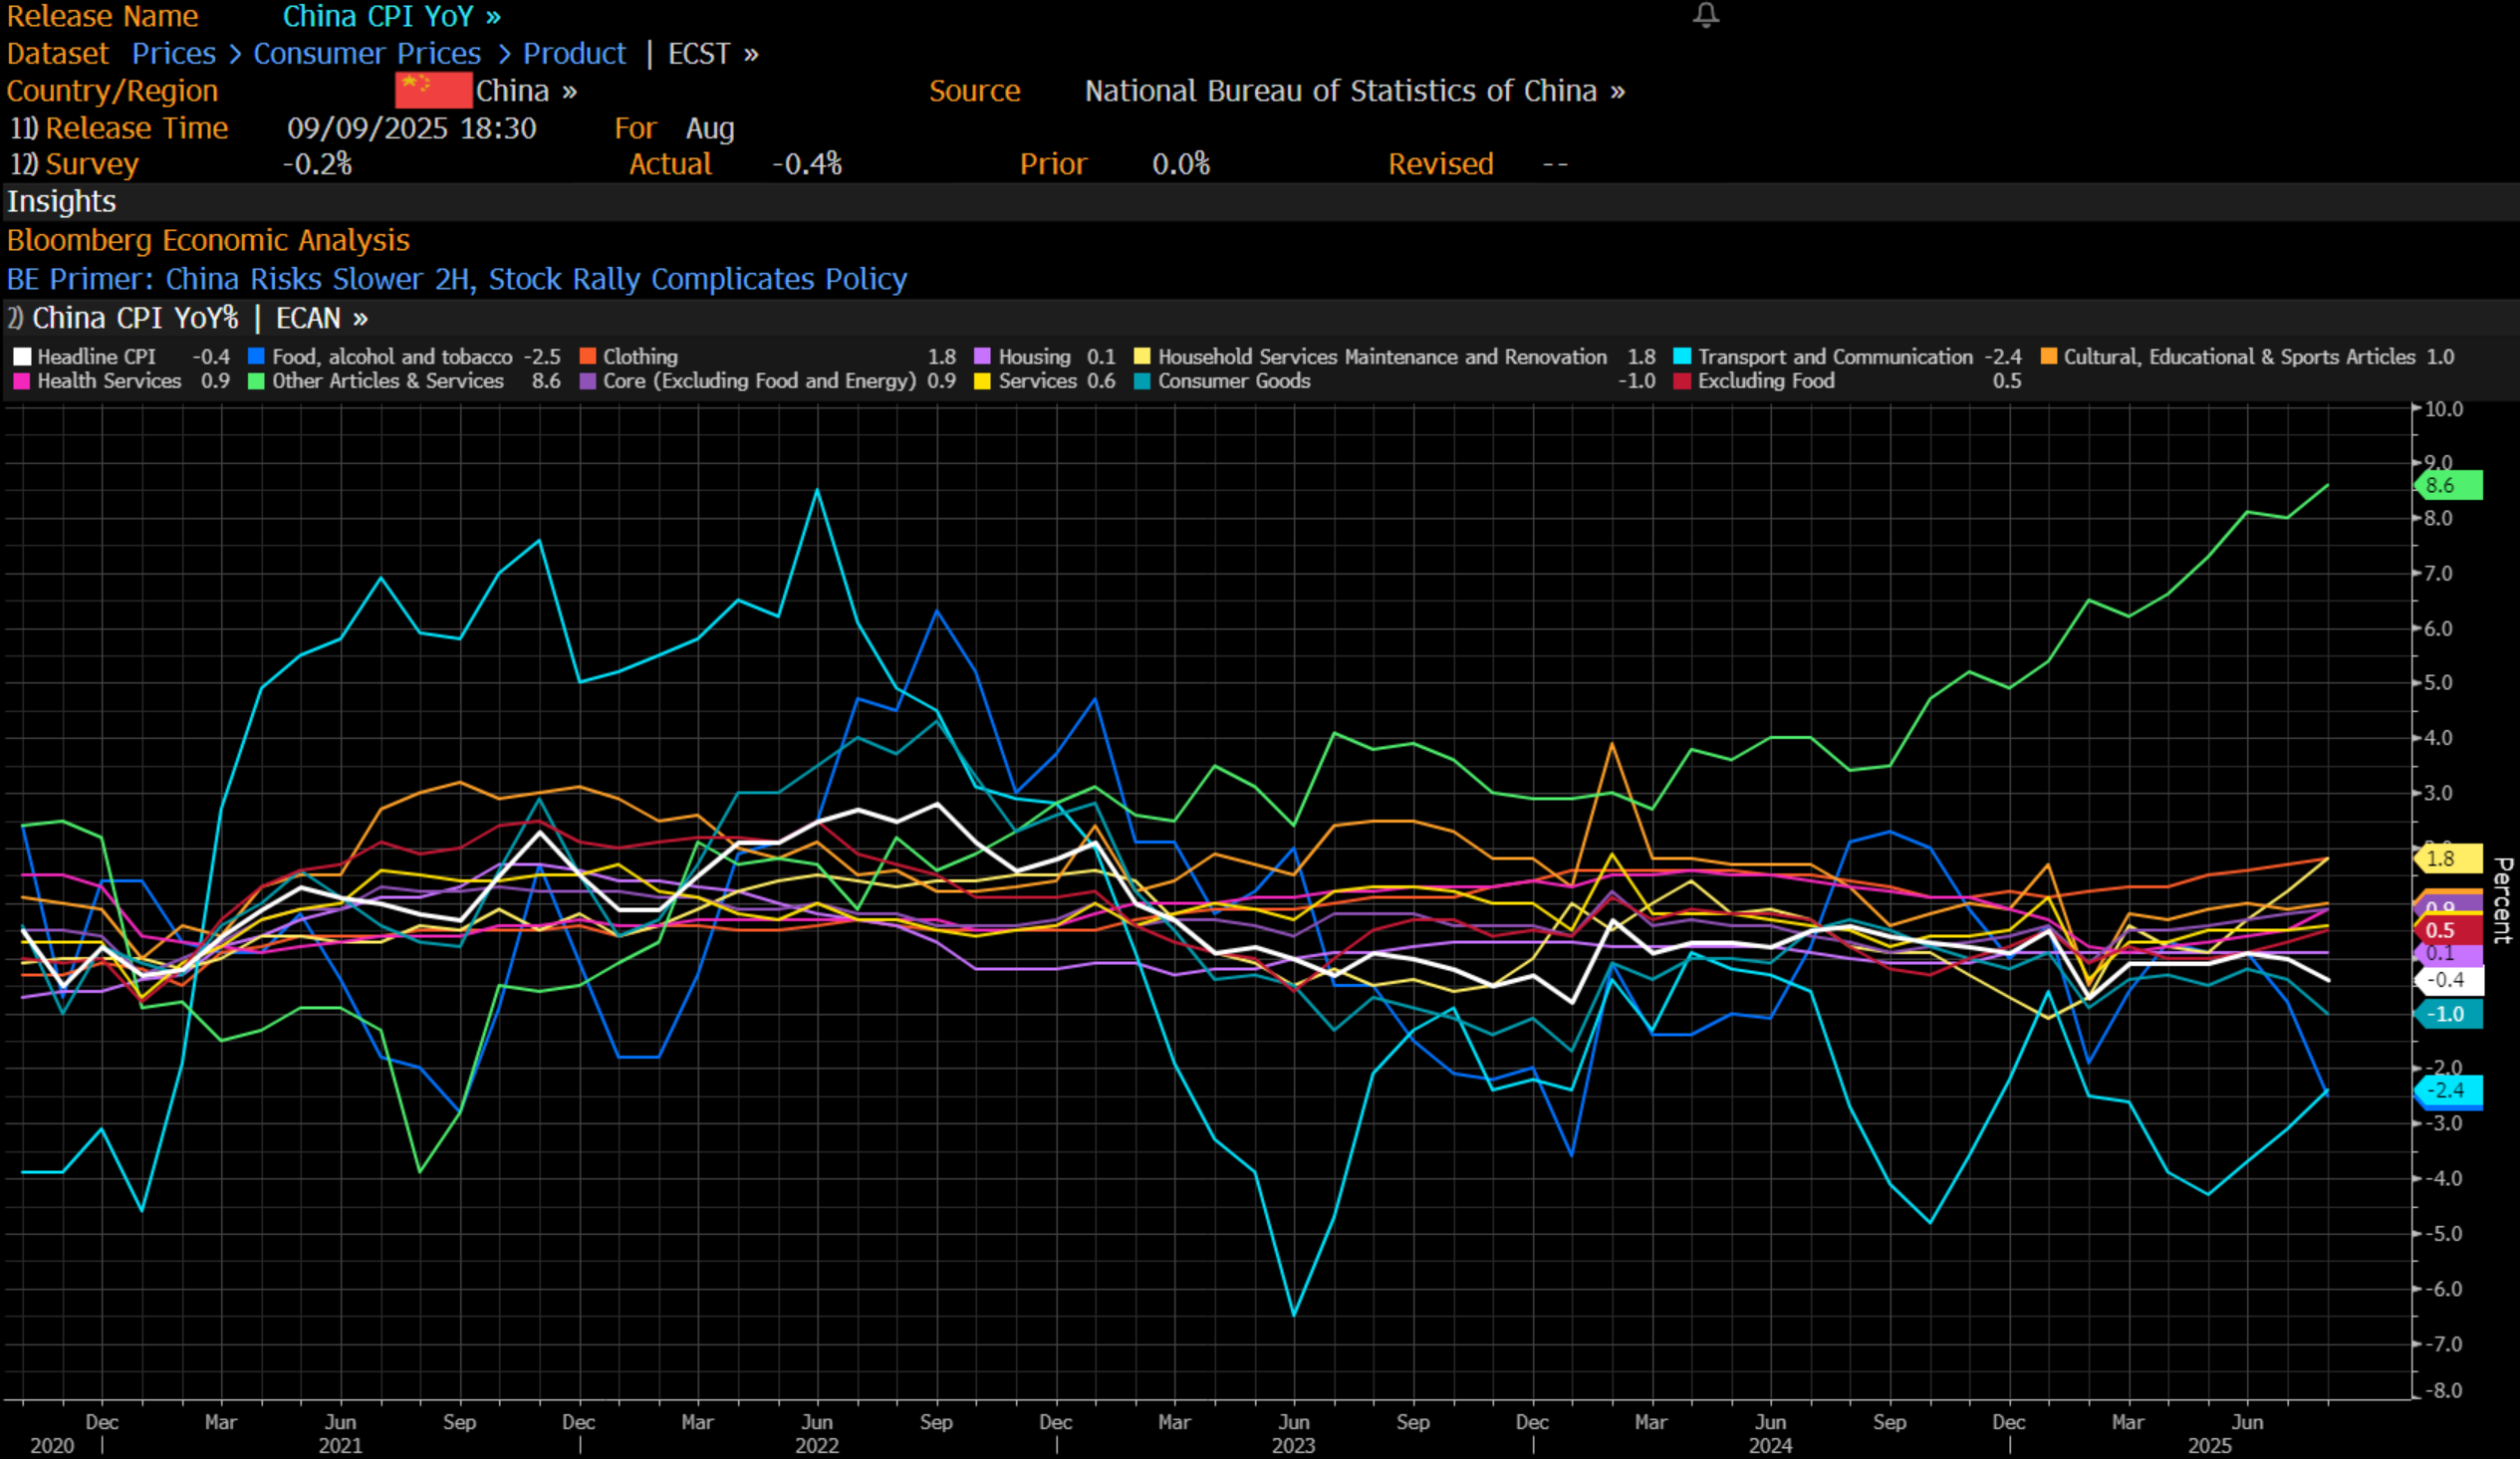Expand National Bureau of Statistics source
The image size is (2520, 1459).
point(1354,91)
